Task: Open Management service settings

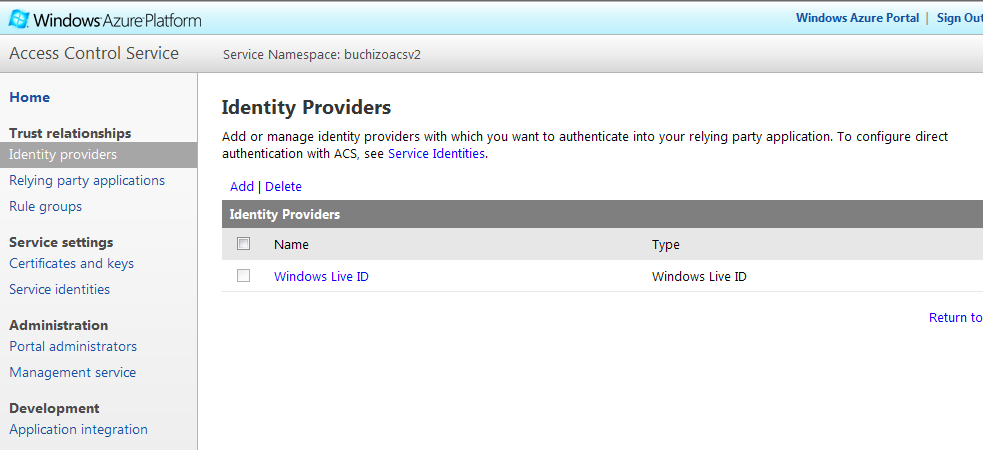Action: [x=73, y=373]
